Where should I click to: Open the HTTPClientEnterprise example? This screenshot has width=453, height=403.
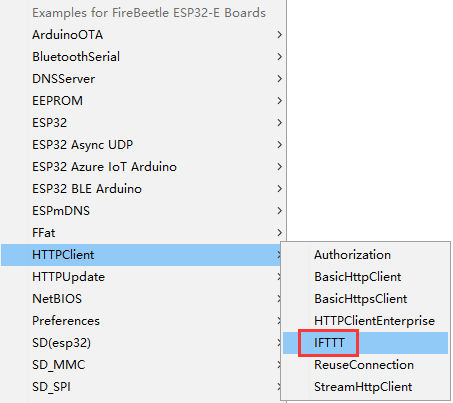tap(365, 321)
